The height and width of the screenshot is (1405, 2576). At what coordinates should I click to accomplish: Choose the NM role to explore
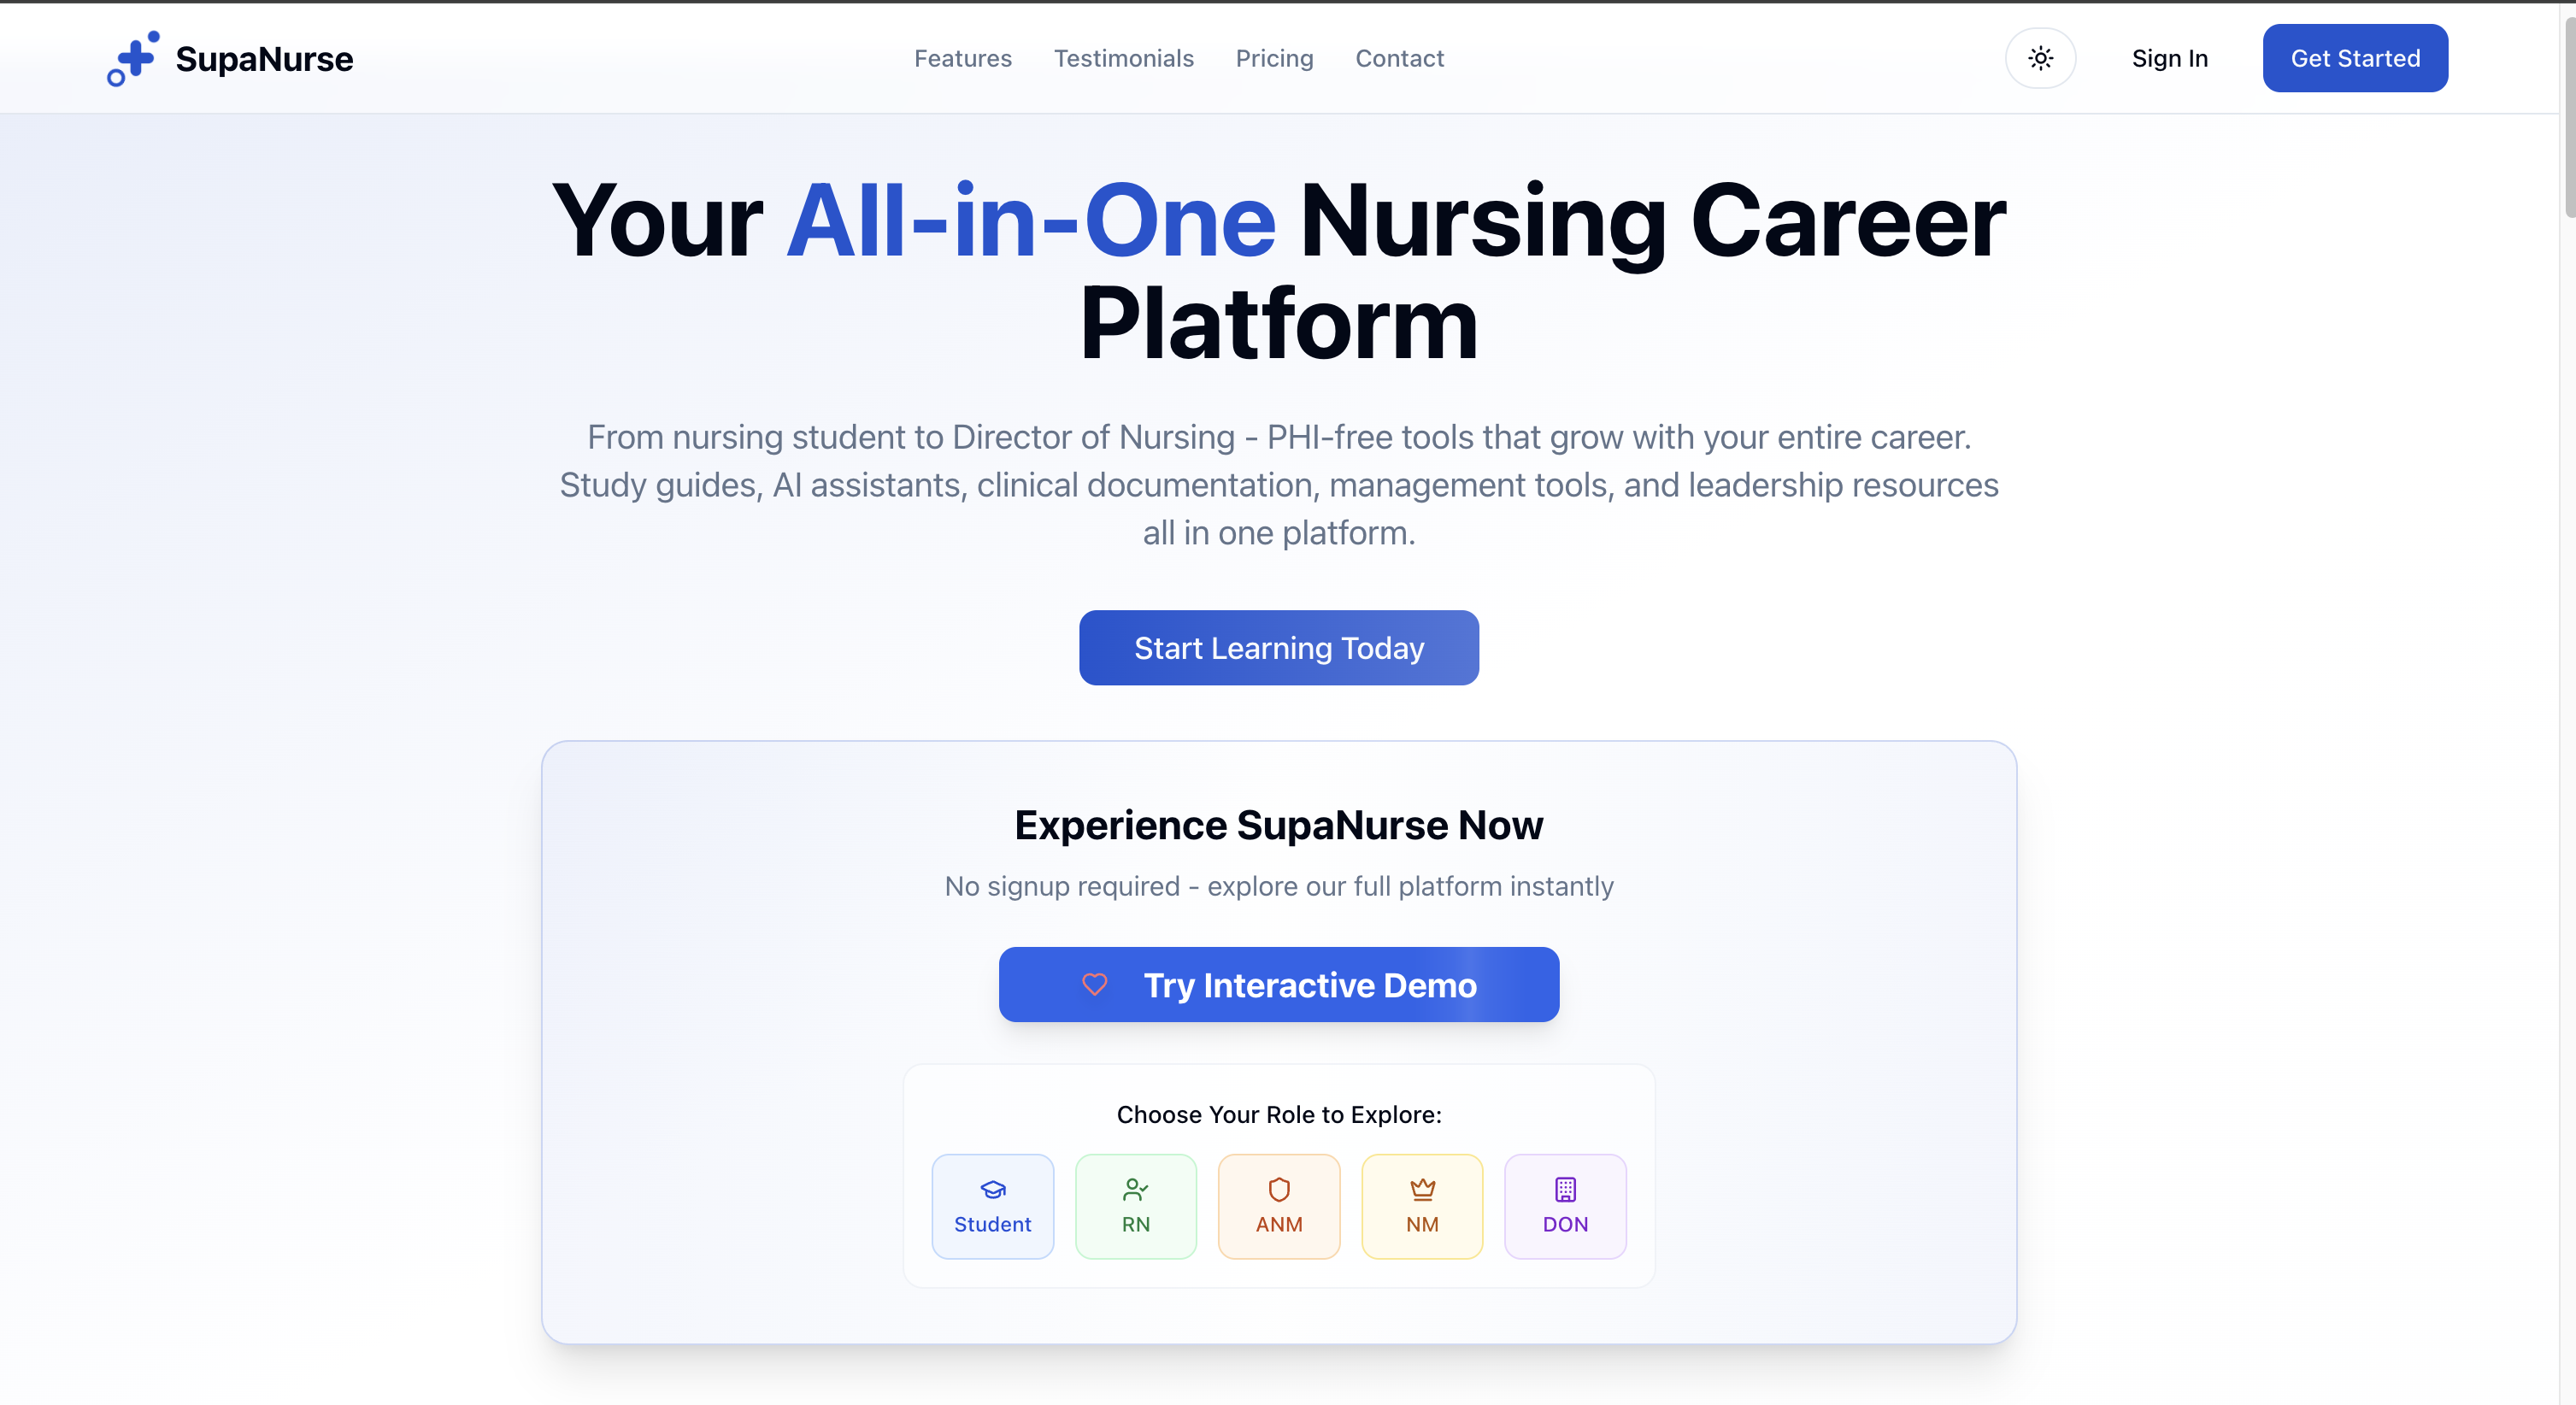[1422, 1206]
